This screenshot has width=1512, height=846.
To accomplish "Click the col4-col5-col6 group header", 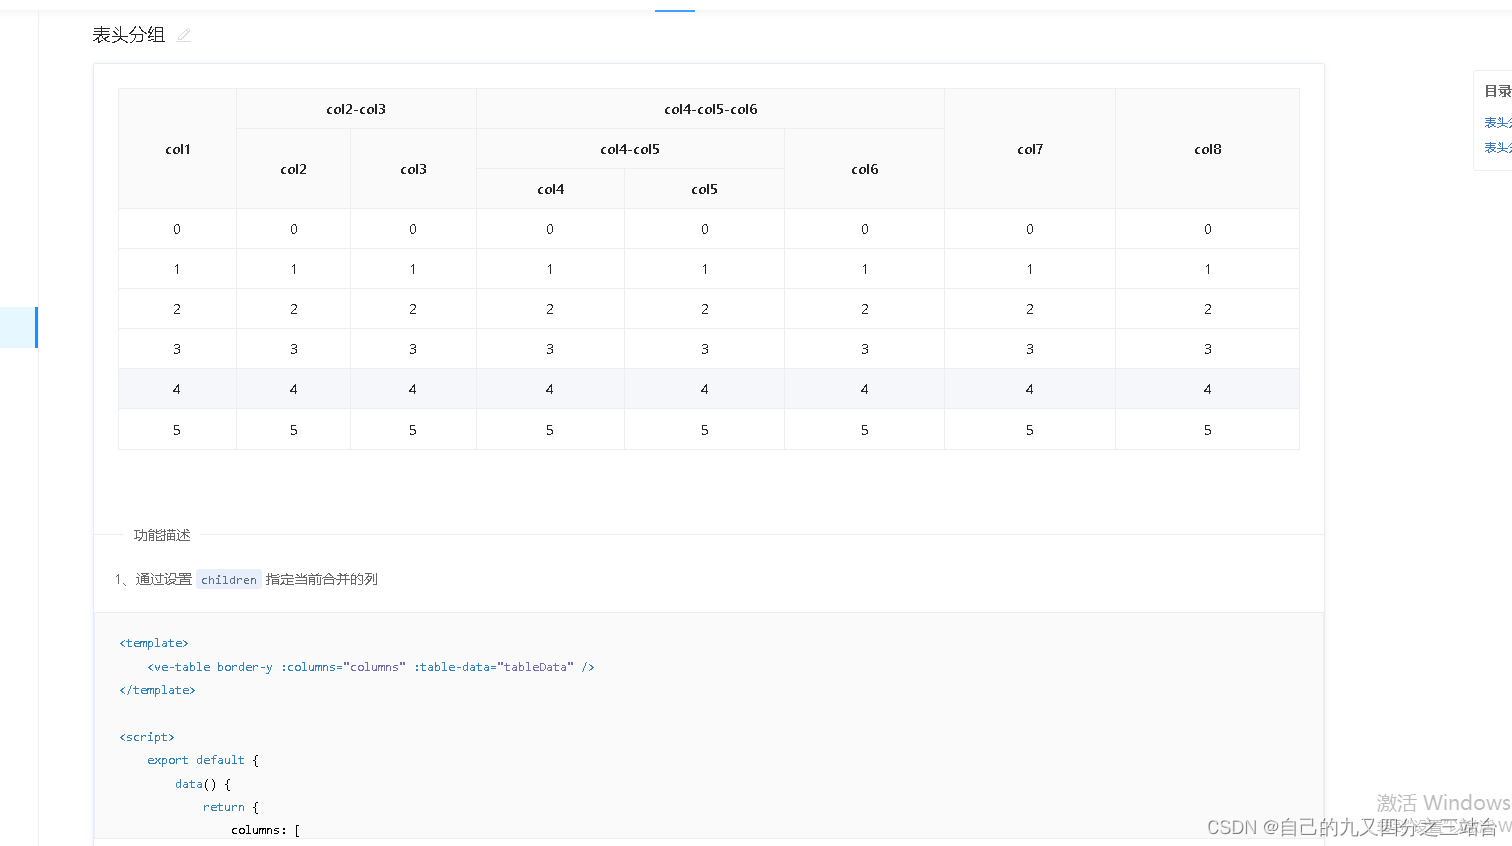I will pyautogui.click(x=711, y=109).
